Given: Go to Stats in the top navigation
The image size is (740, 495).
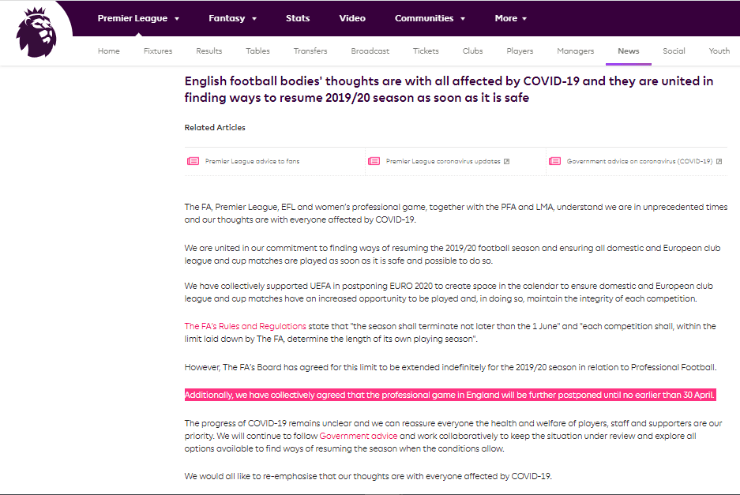Looking at the screenshot, I should coord(297,18).
